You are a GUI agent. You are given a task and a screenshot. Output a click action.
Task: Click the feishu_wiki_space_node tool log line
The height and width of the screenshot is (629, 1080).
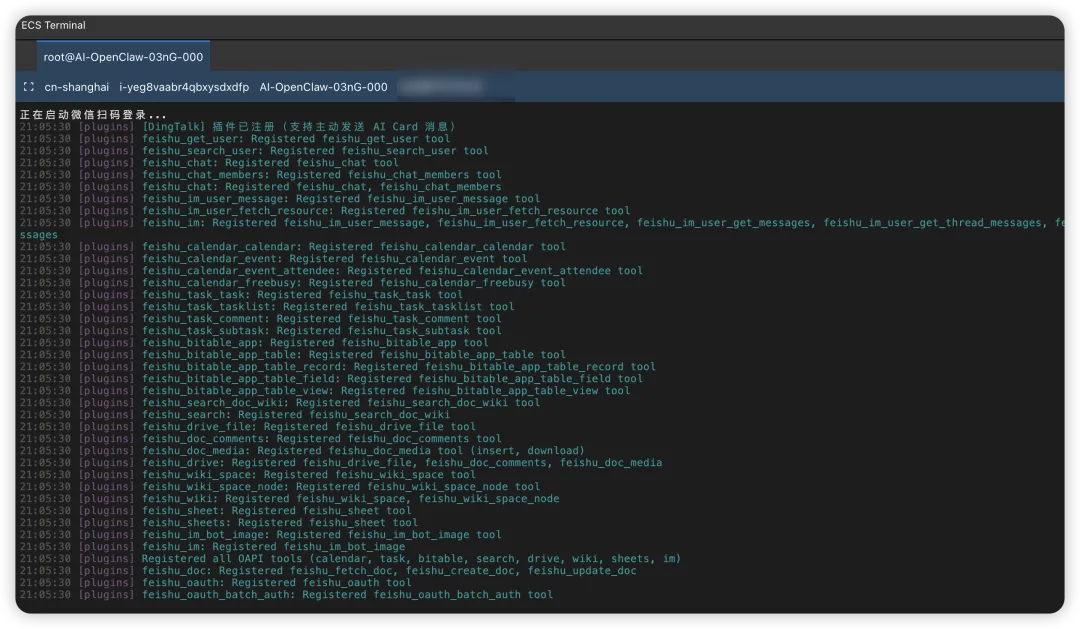click(x=280, y=486)
